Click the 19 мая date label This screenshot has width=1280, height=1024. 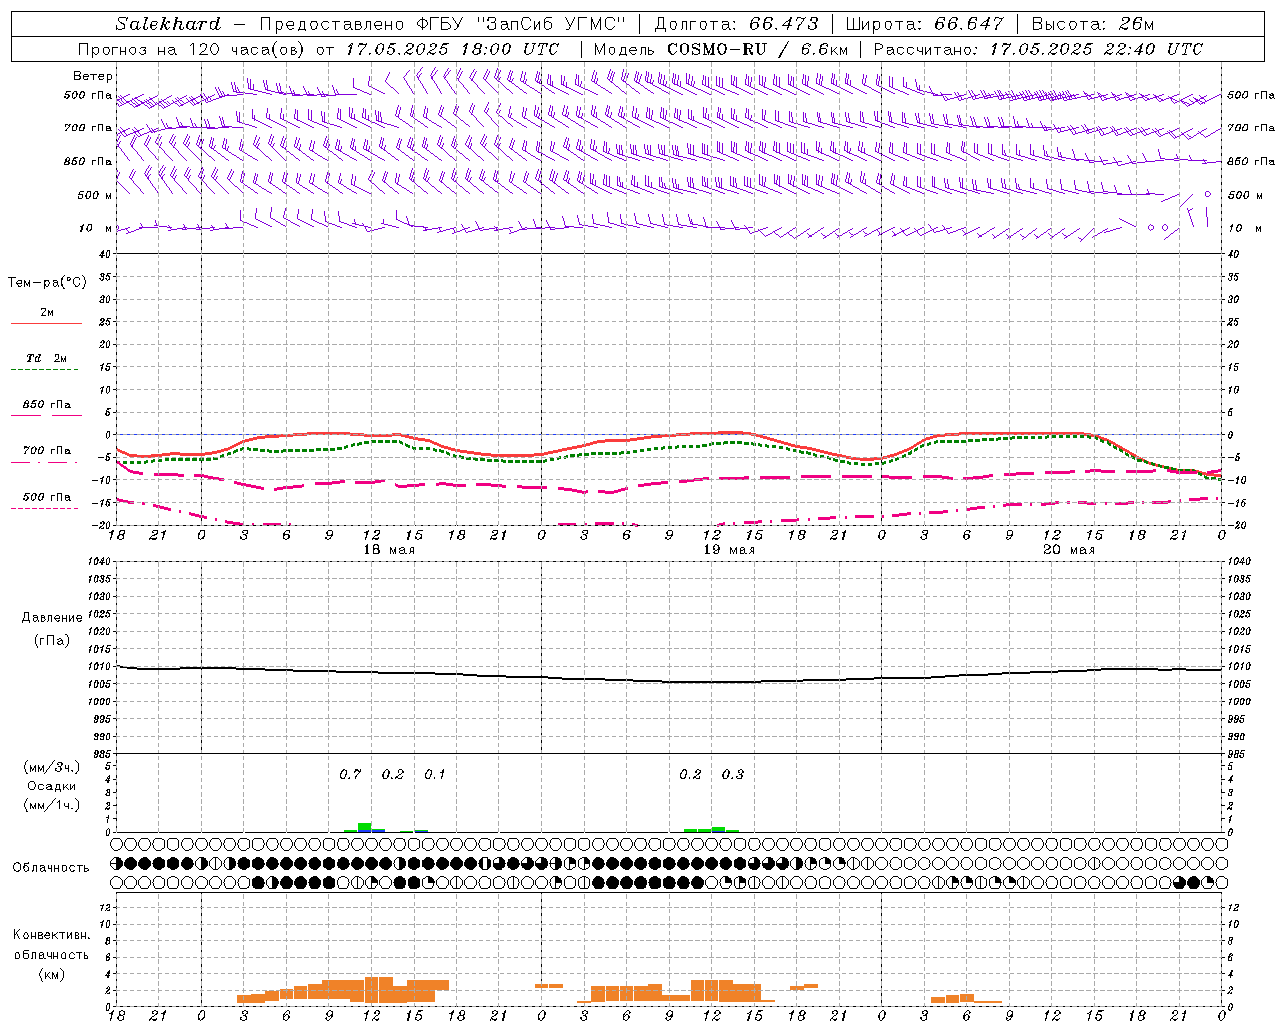[x=729, y=550]
